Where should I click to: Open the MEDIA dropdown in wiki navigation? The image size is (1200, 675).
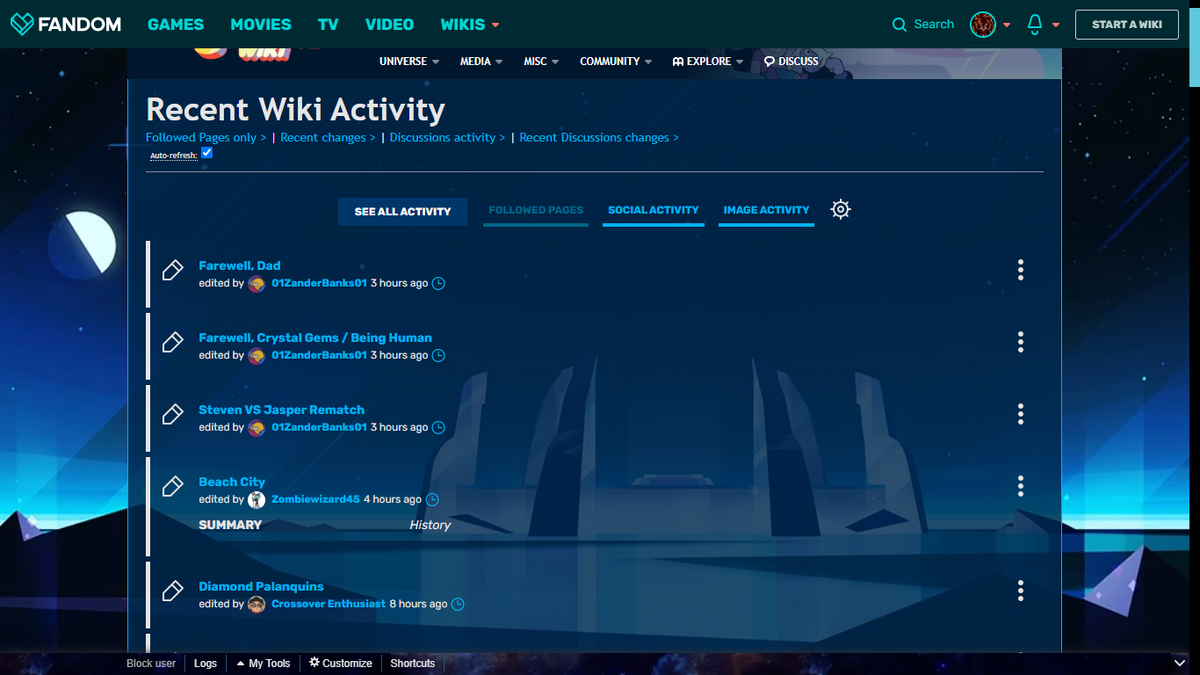480,61
